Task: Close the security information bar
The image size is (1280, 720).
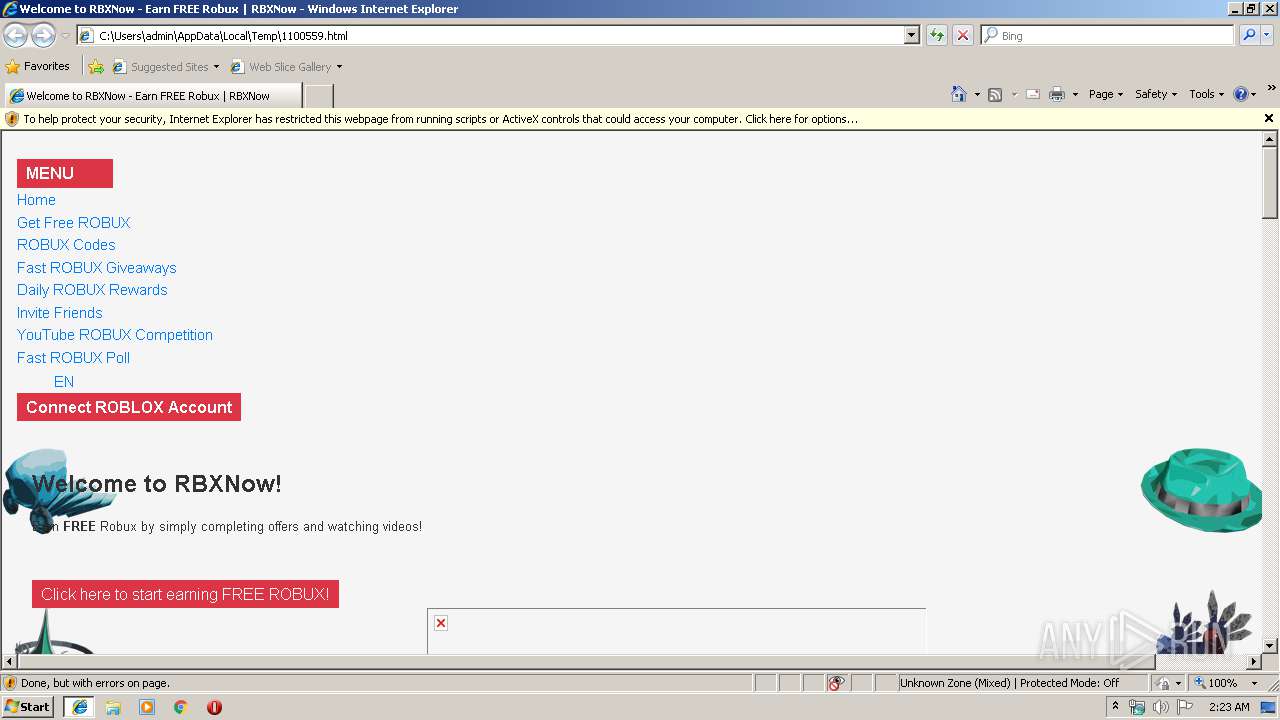Action: pos(1269,118)
